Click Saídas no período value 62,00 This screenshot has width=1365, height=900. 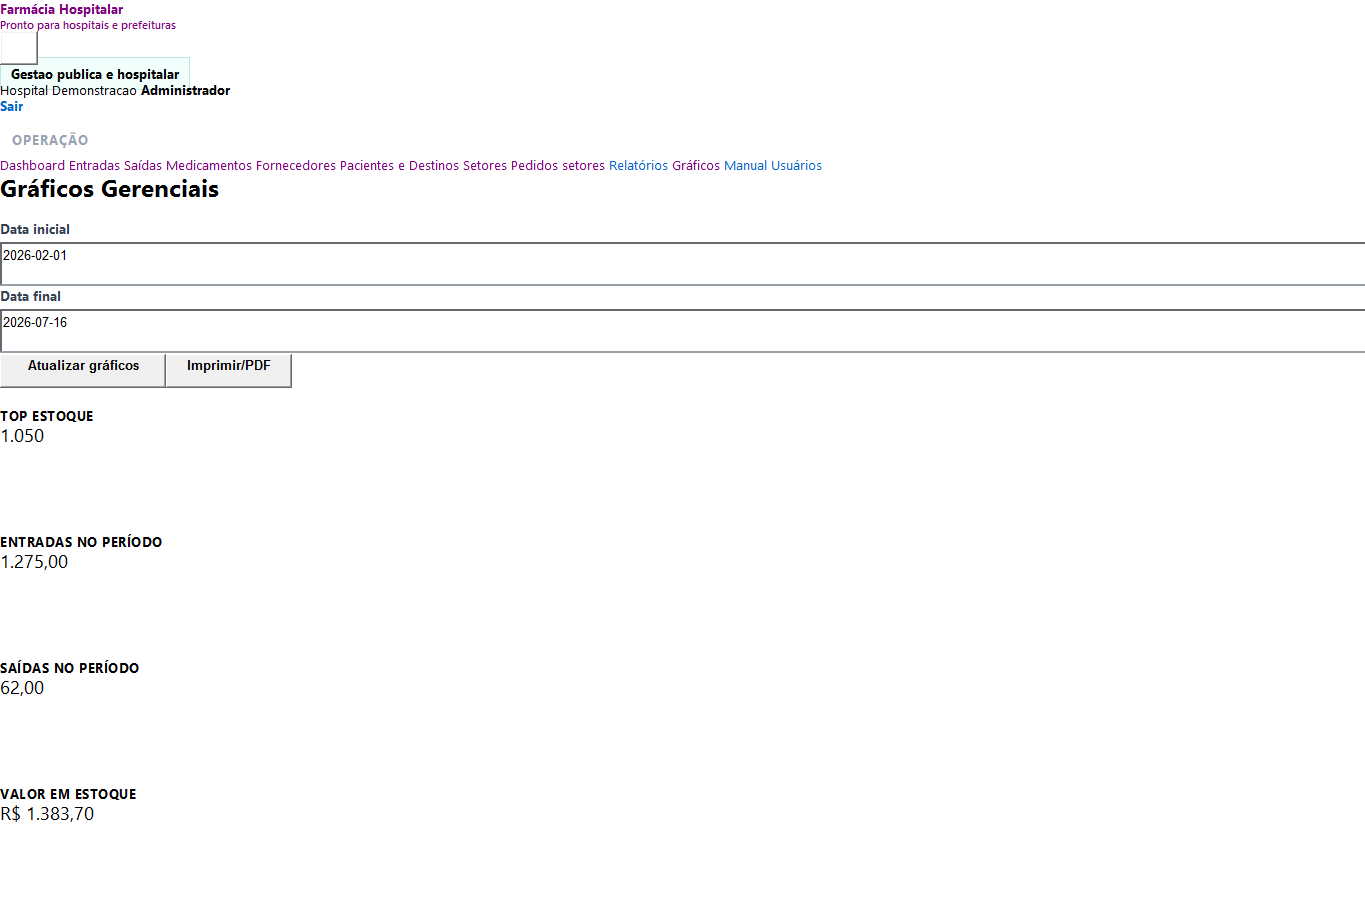point(22,688)
